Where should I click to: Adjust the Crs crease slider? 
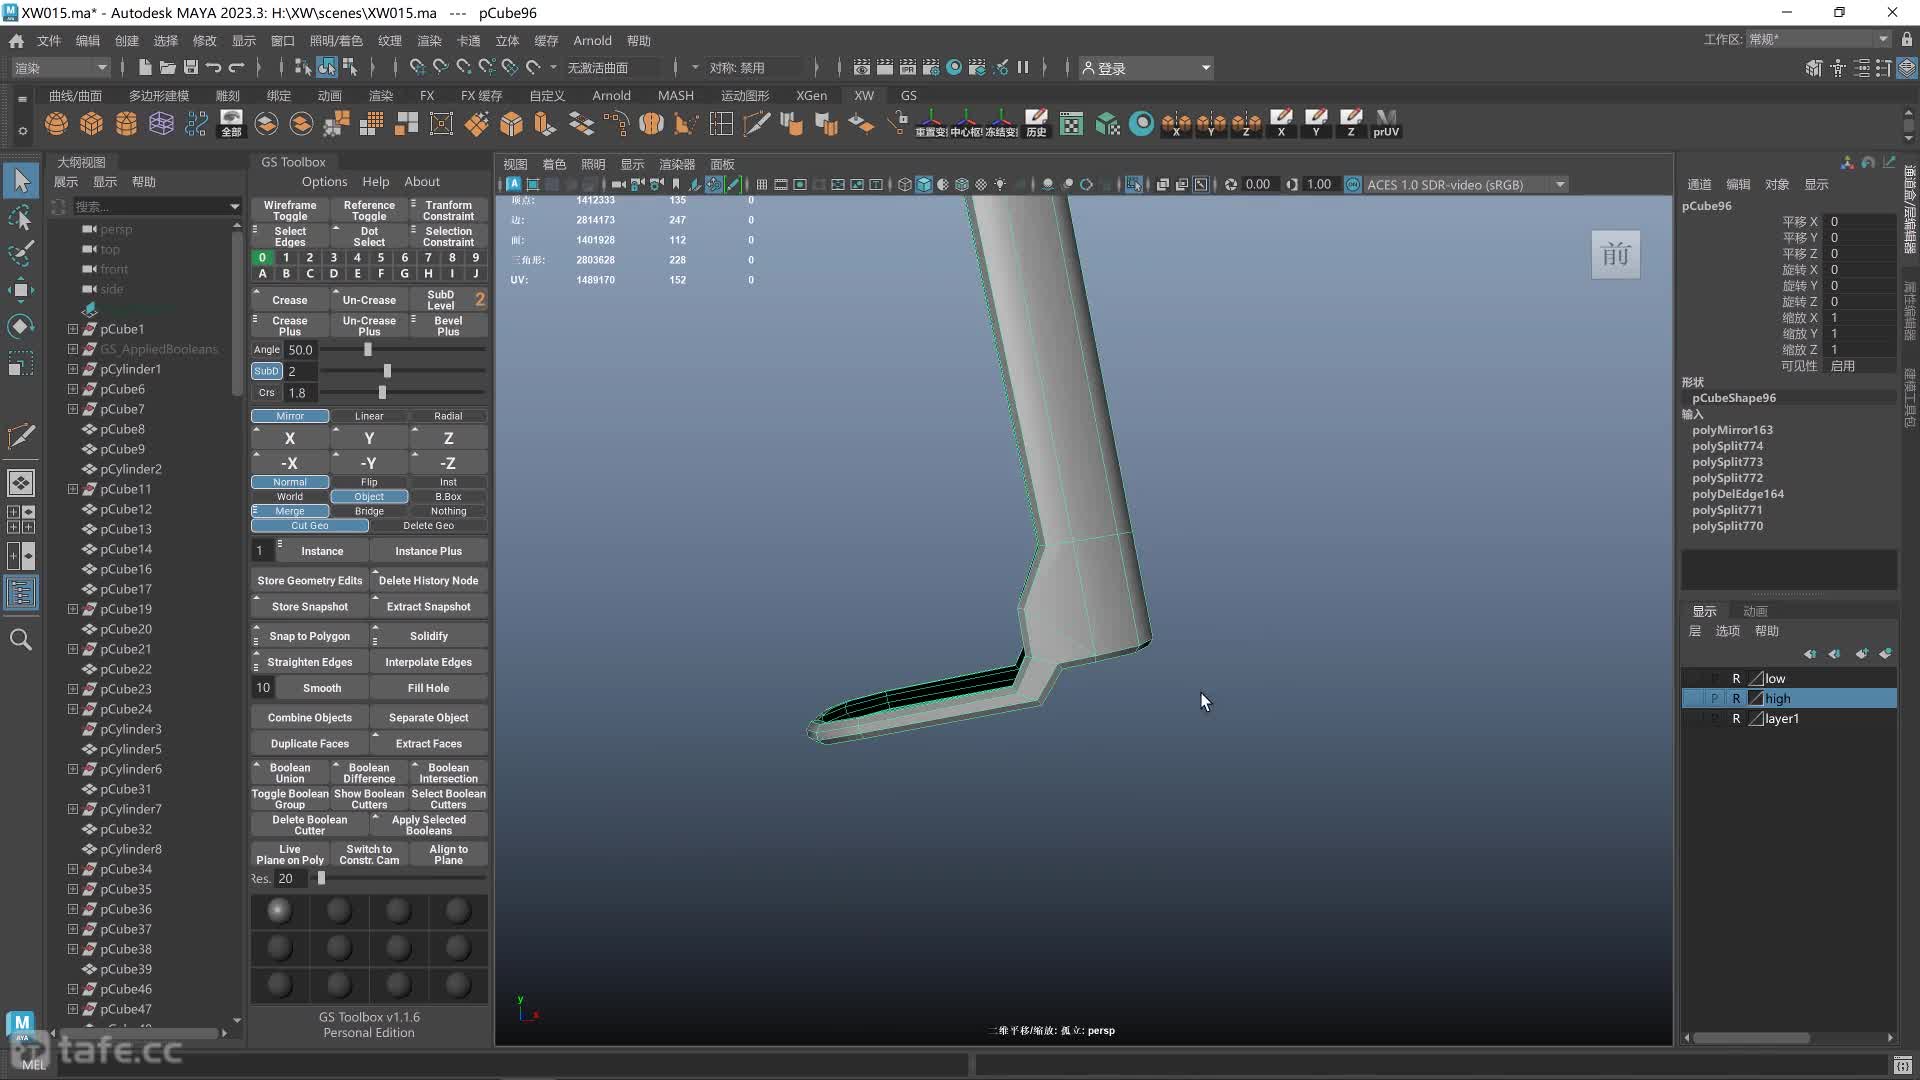[x=383, y=393]
